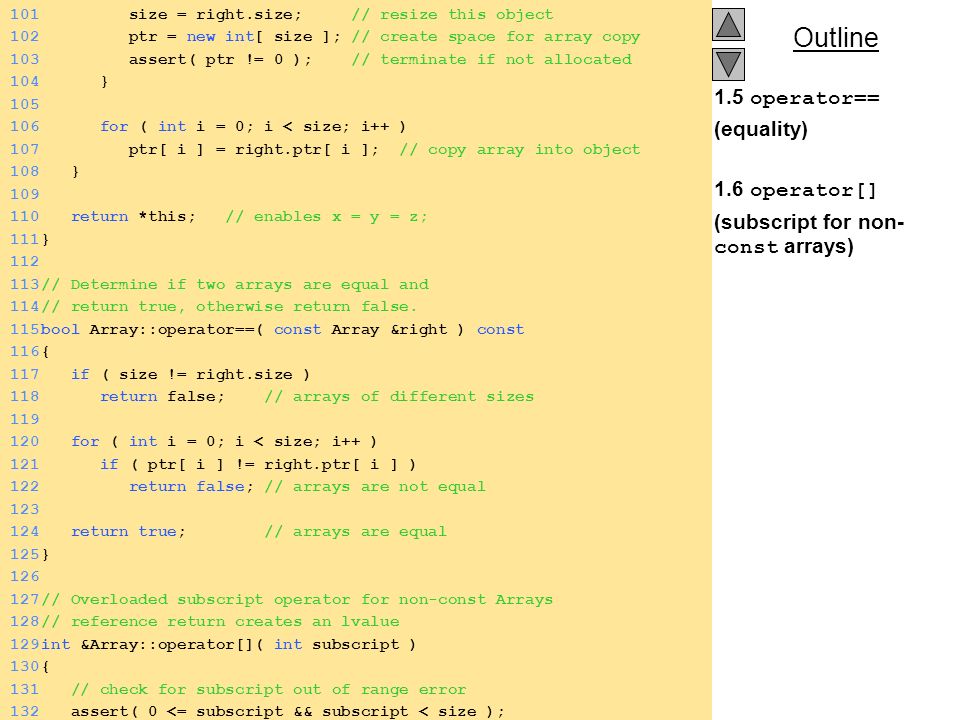Click code line 103 'assert( ptr != 0 );'
Screen dimensions: 960x720
click(x=220, y=59)
